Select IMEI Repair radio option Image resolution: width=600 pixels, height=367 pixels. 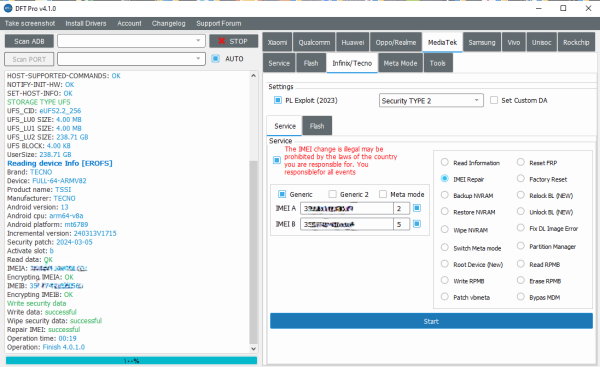(444, 179)
